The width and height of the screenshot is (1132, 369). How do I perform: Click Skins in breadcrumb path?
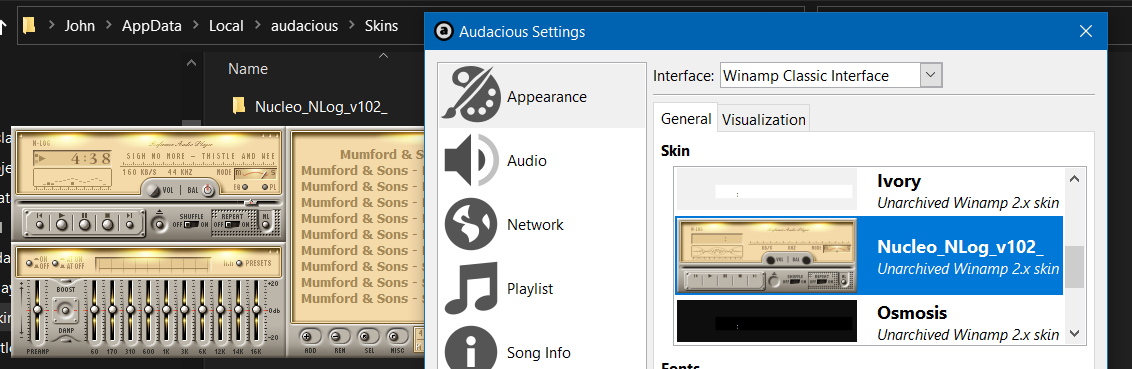tap(381, 26)
